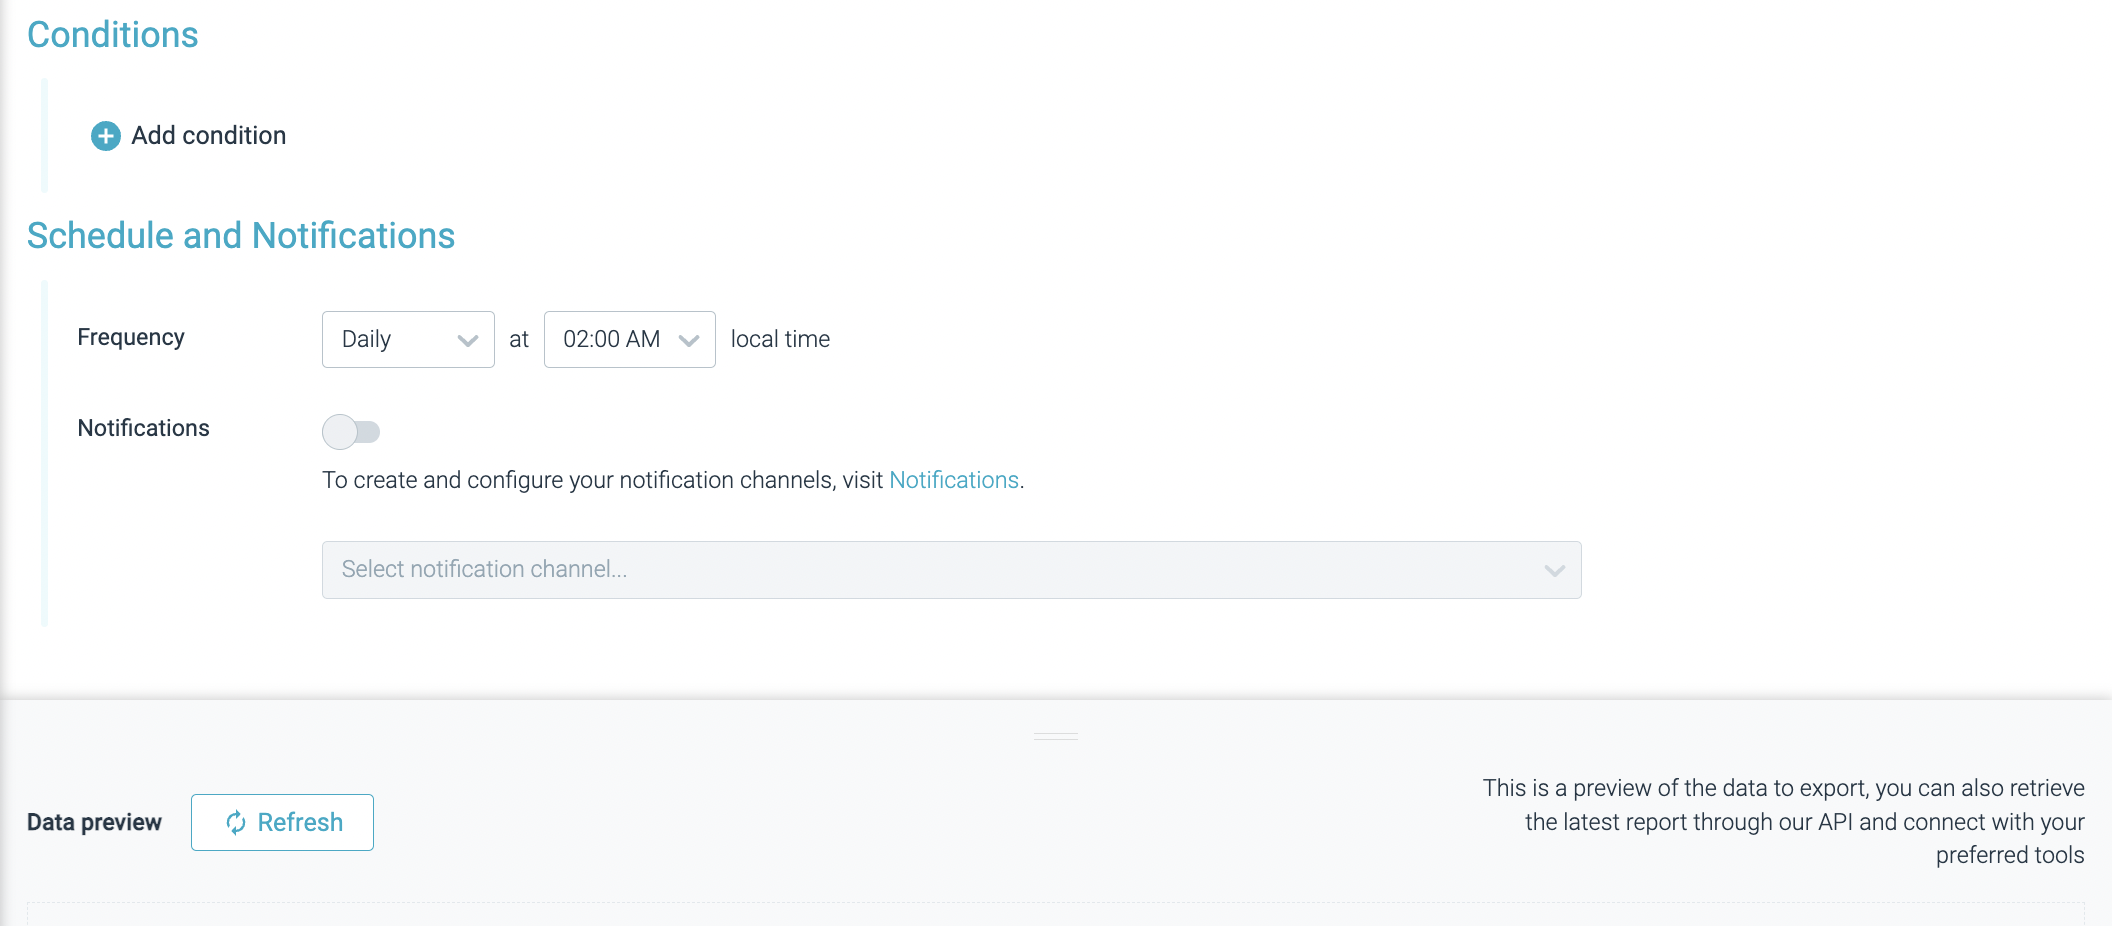The width and height of the screenshot is (2112, 926).
Task: Open the Select notification channel dropdown
Action: (951, 570)
